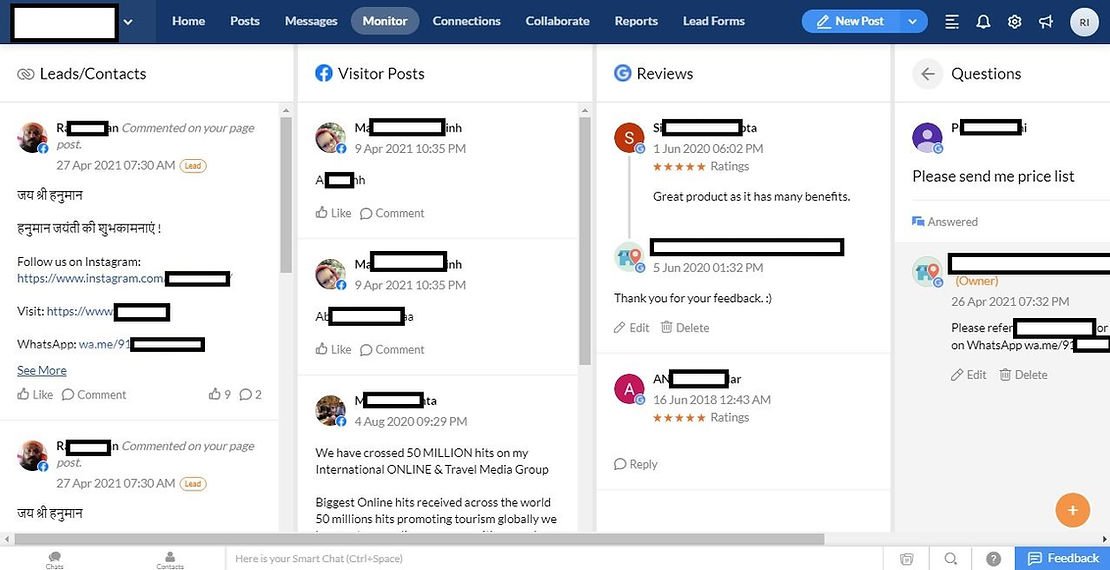Image resolution: width=1110 pixels, height=570 pixels.
Task: Expand the New Post dropdown arrow
Action: [x=912, y=21]
